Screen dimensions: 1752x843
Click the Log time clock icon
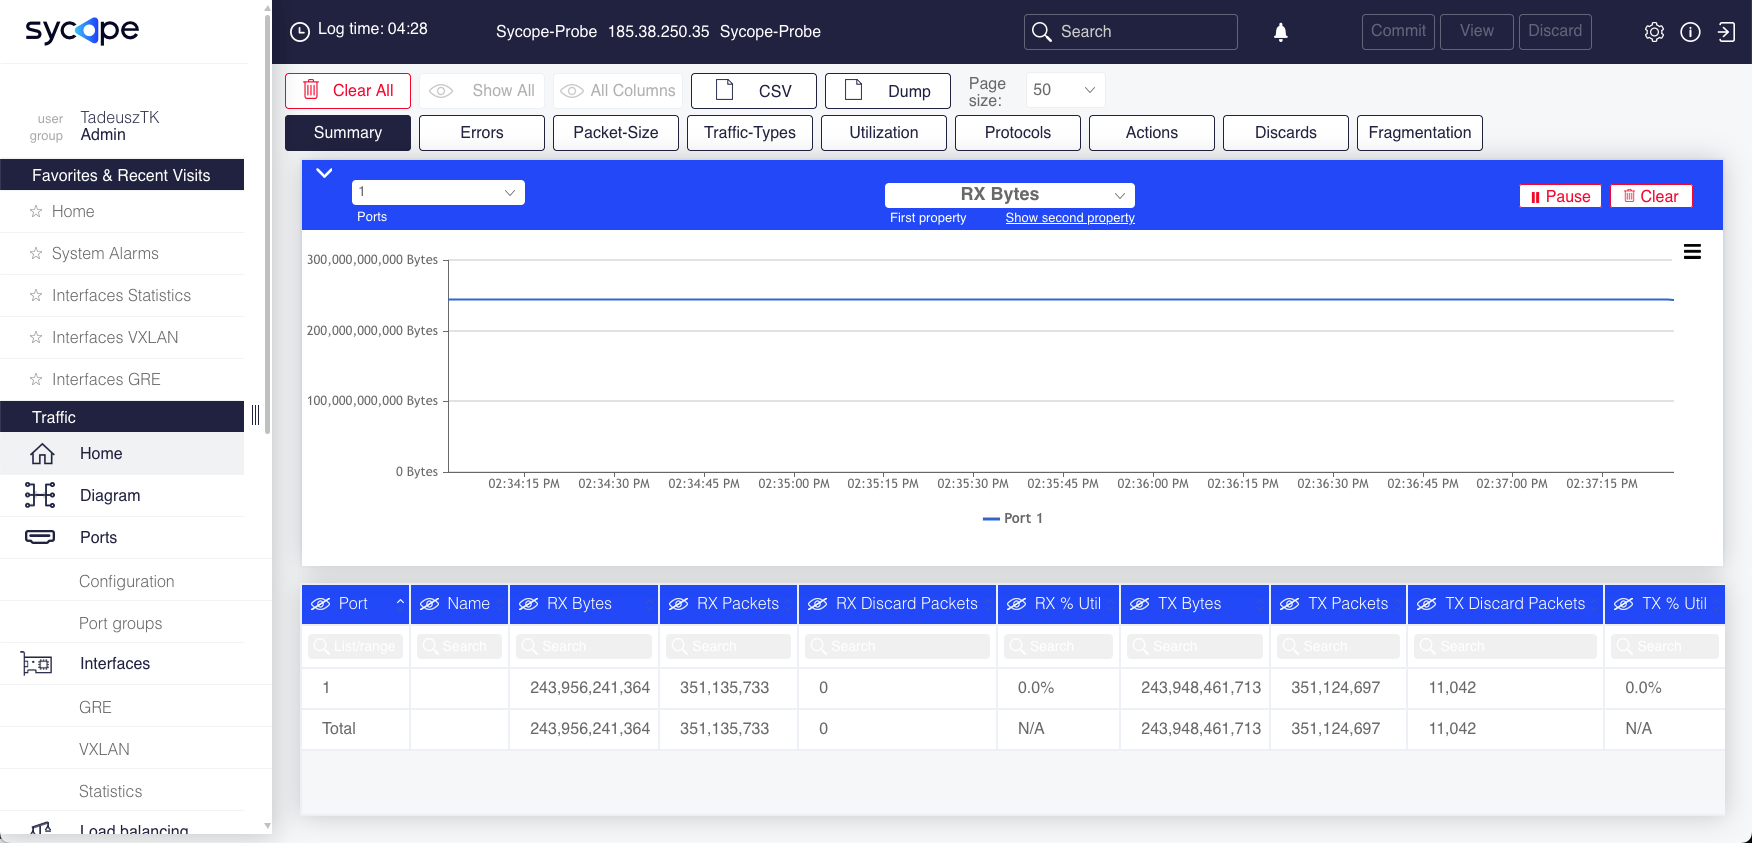[300, 31]
